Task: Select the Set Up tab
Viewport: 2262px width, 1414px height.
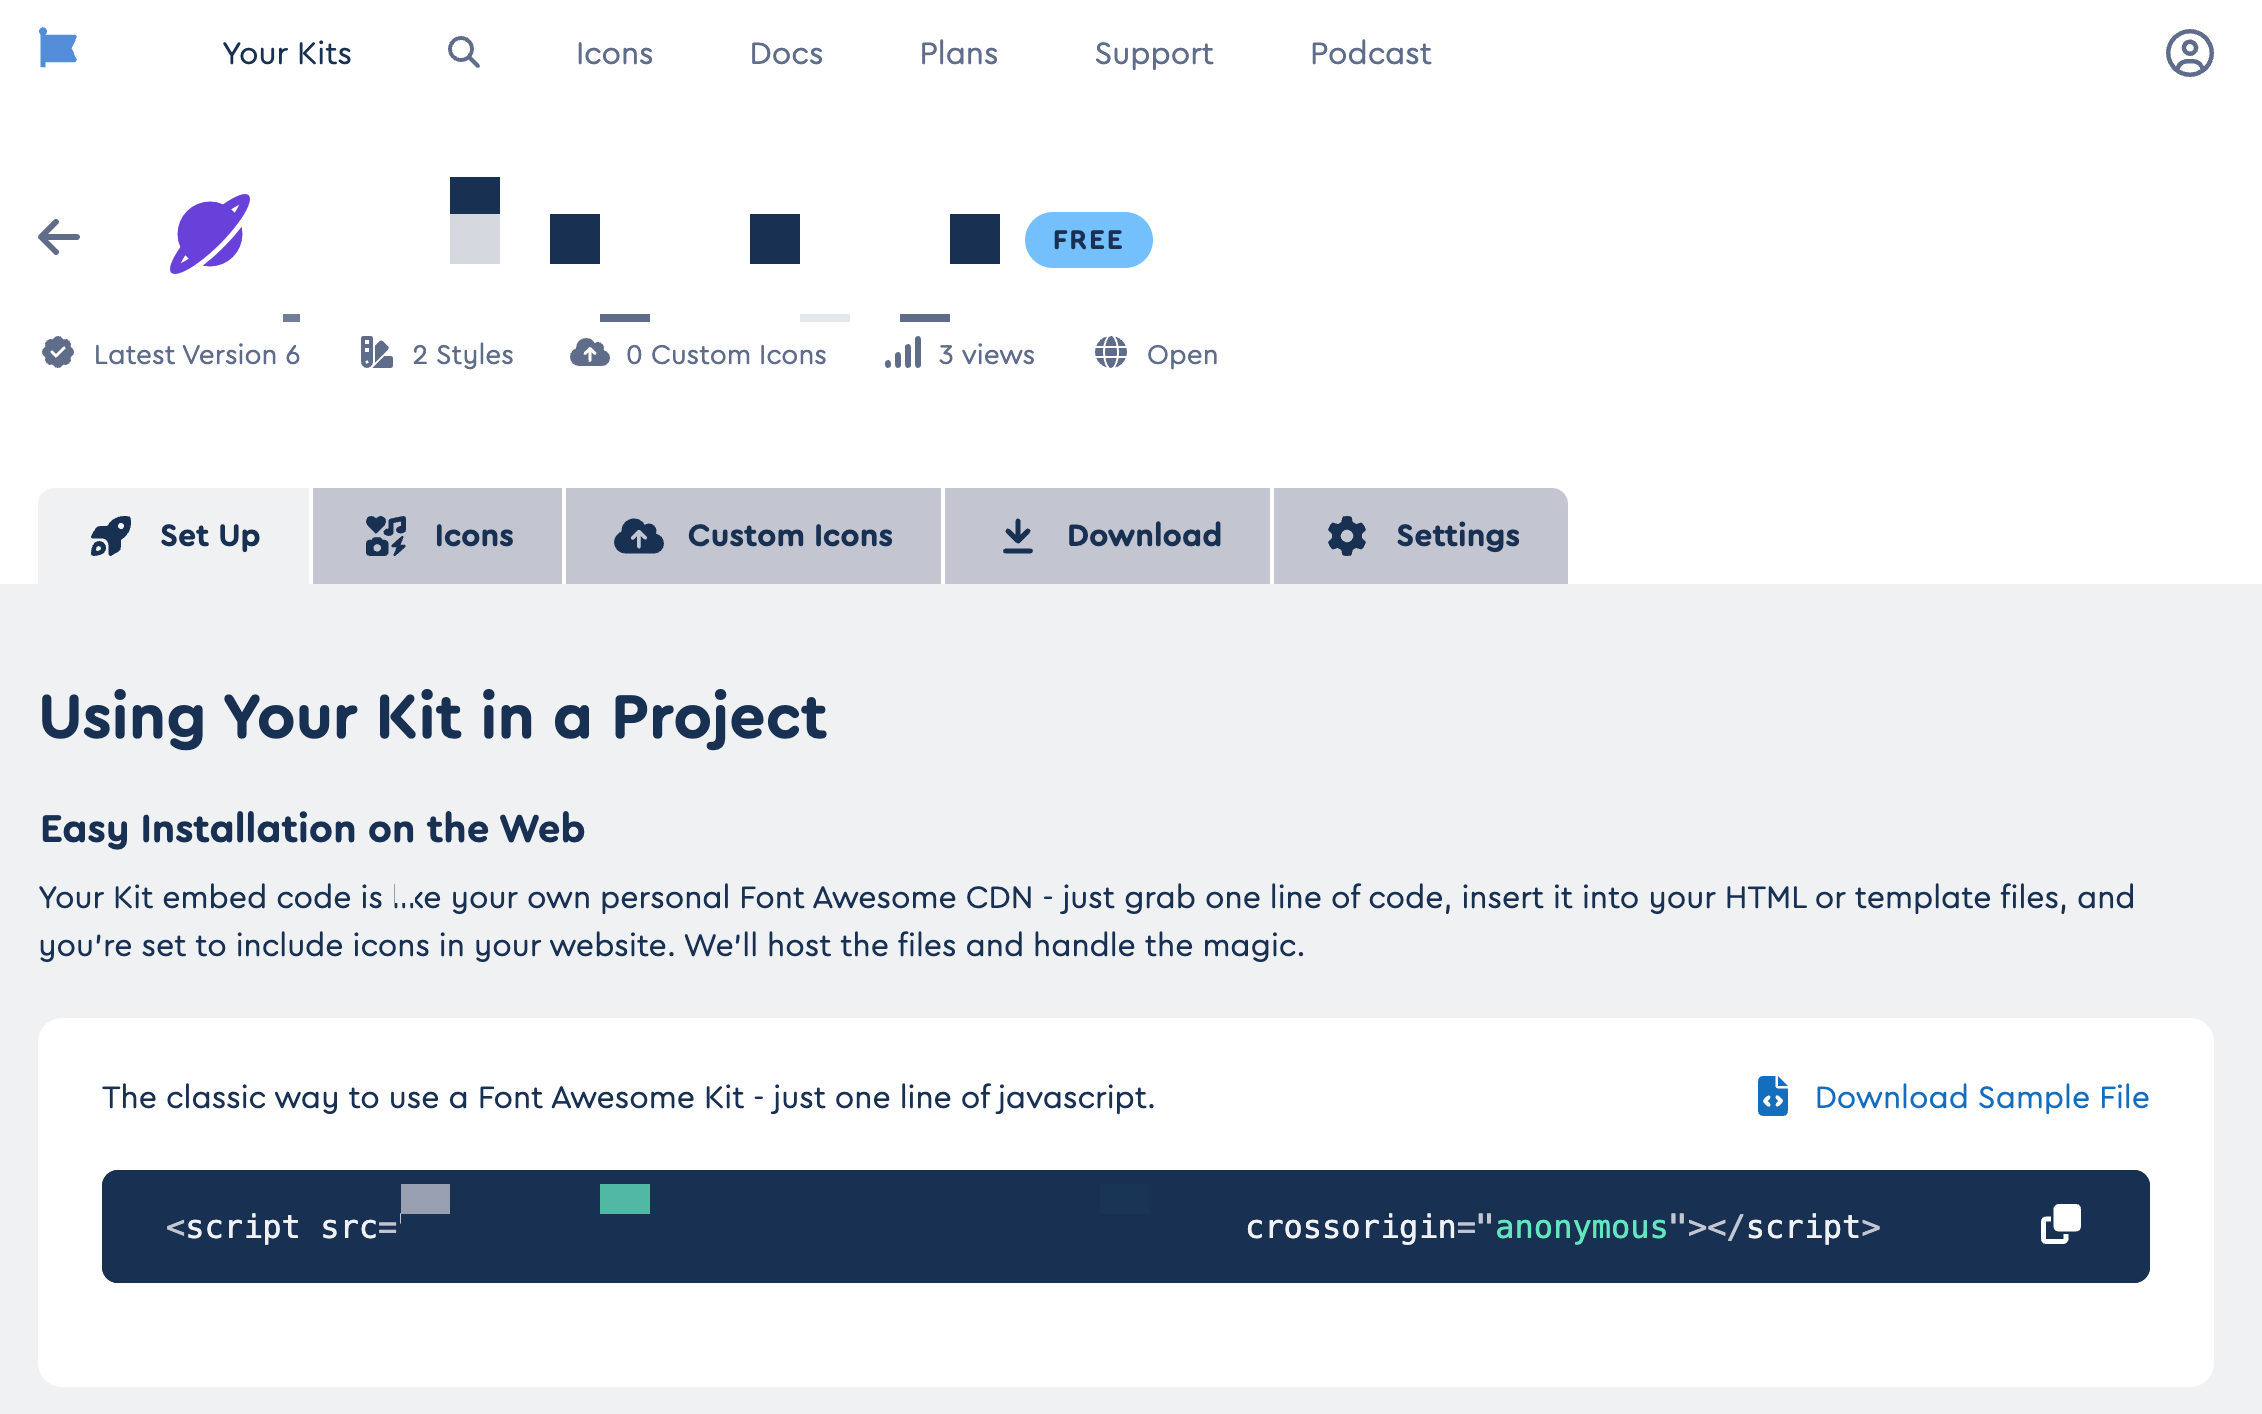Action: pos(174,536)
